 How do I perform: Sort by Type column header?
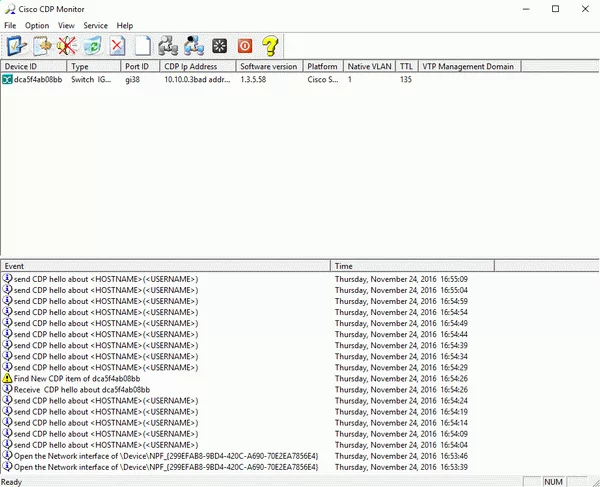point(94,66)
